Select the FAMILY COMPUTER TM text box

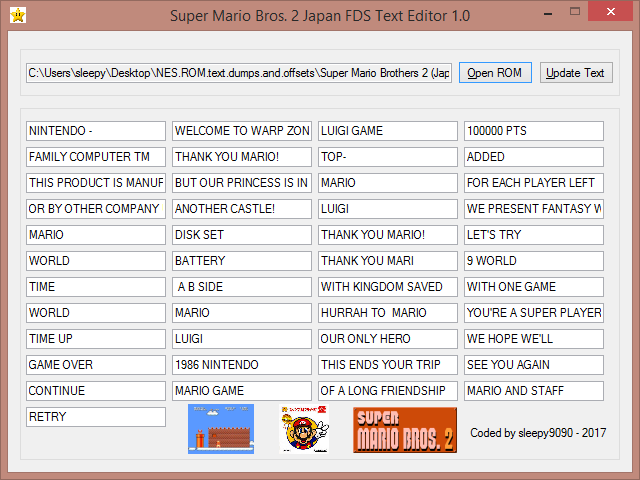click(x=96, y=157)
